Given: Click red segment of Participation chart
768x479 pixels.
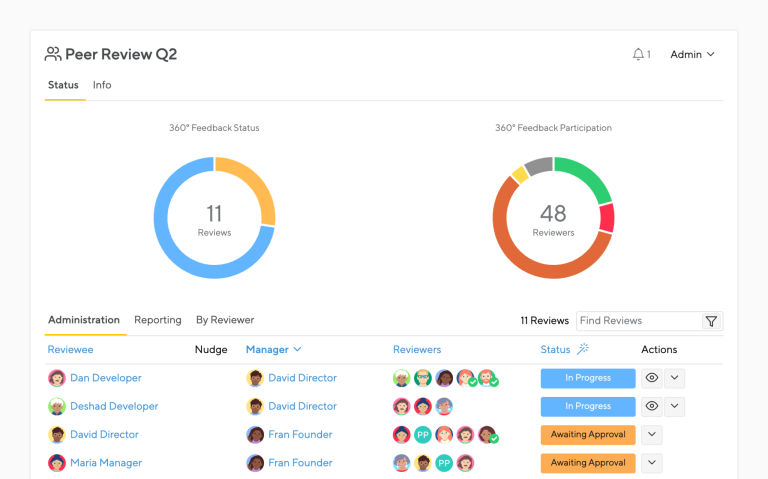Looking at the screenshot, I should click(607, 218).
